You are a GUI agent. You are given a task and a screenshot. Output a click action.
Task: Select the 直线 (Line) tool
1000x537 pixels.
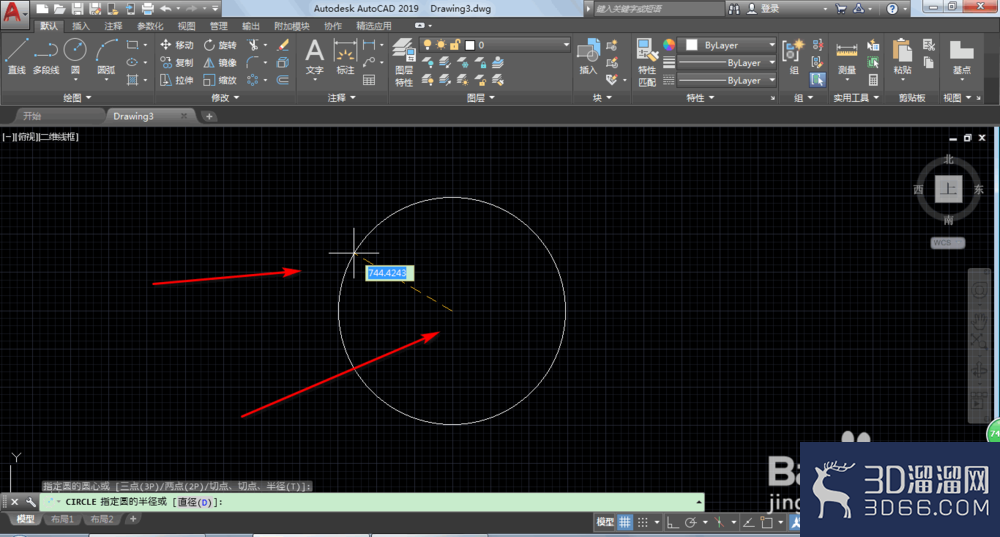[17, 56]
